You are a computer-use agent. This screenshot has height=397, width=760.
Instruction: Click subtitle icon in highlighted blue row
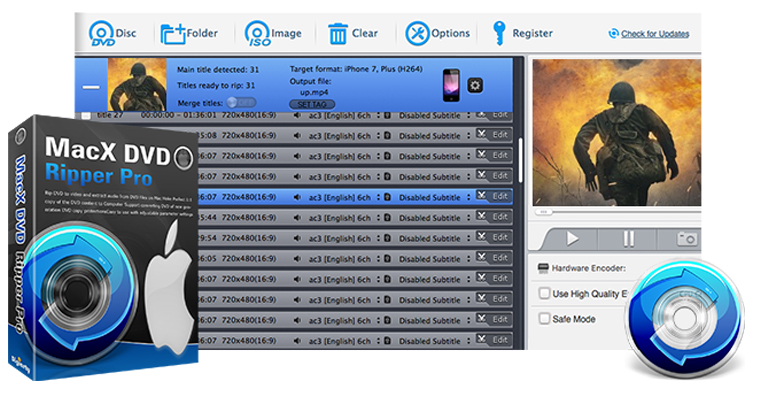387,197
